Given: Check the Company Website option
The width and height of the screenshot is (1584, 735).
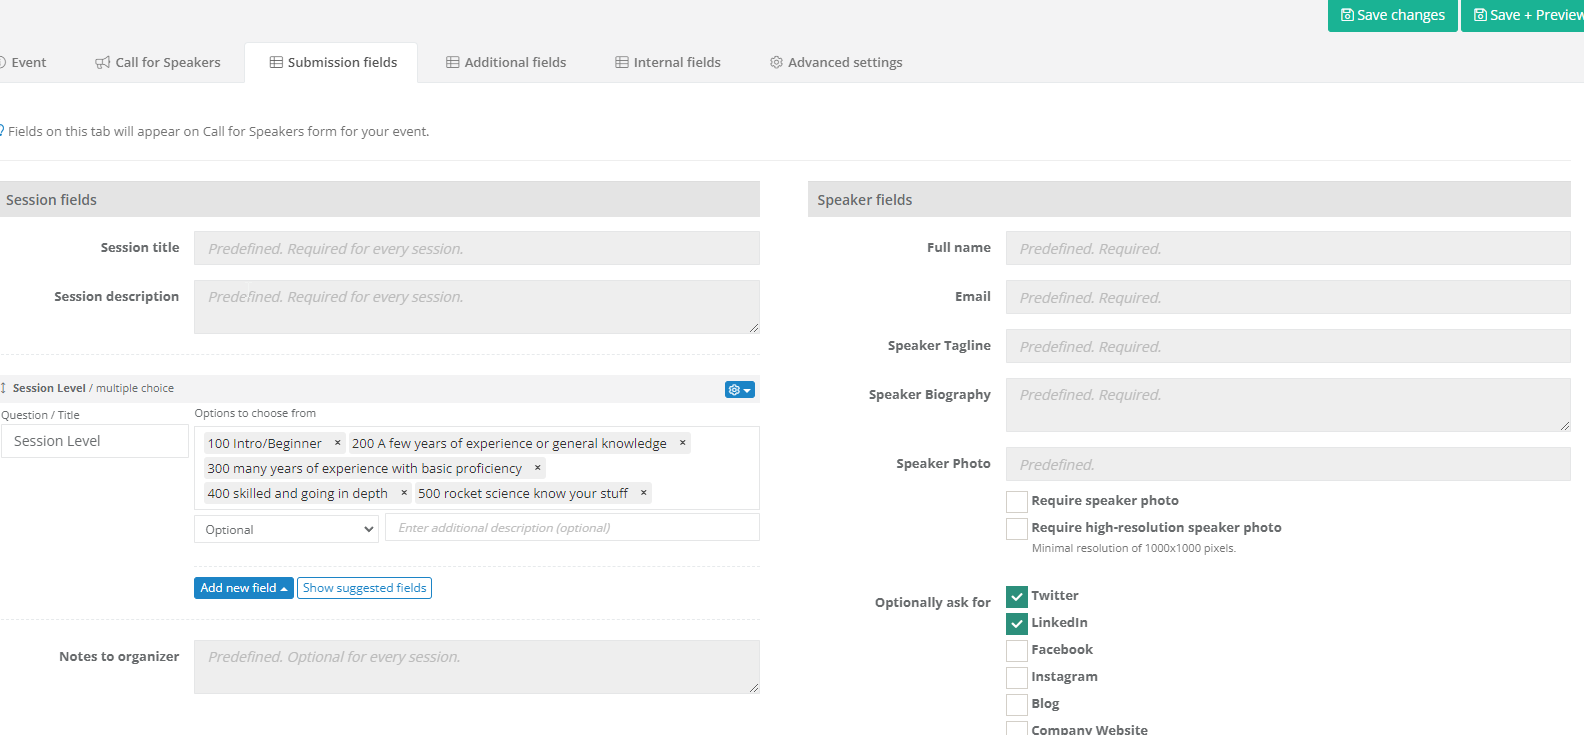Looking at the screenshot, I should [1017, 729].
